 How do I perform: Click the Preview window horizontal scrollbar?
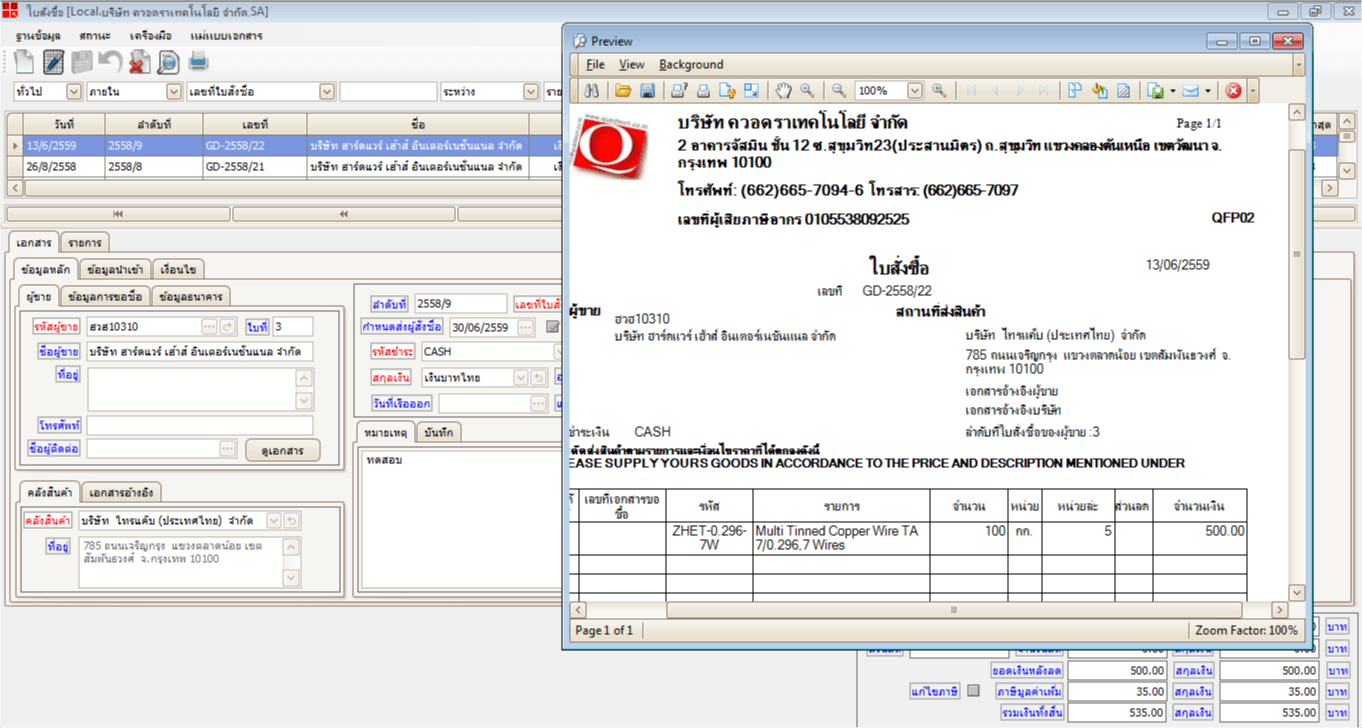953,610
